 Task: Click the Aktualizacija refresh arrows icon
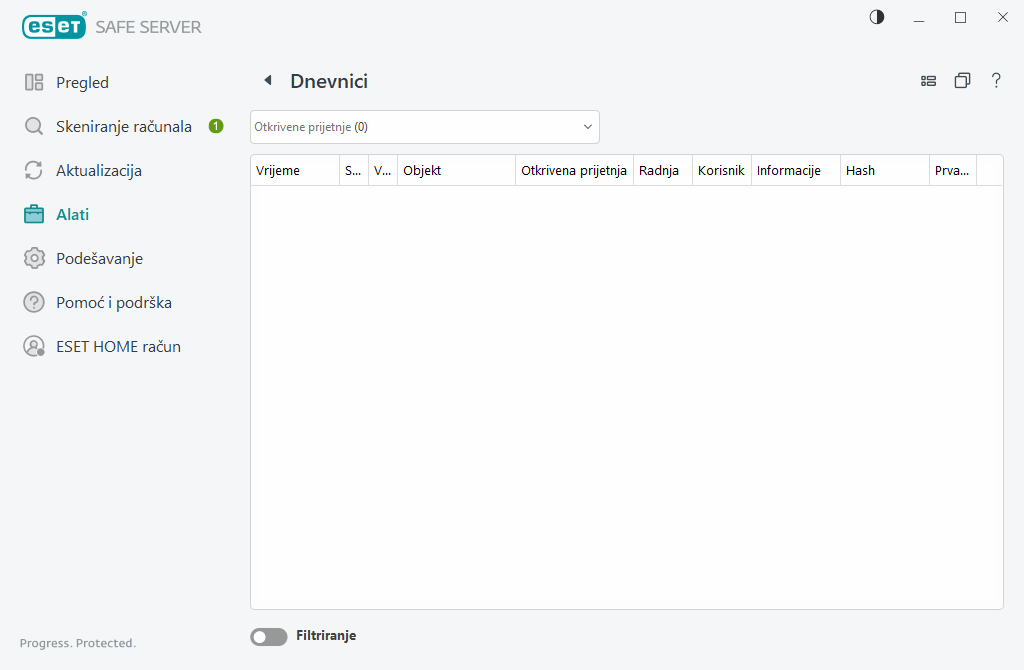(x=34, y=171)
